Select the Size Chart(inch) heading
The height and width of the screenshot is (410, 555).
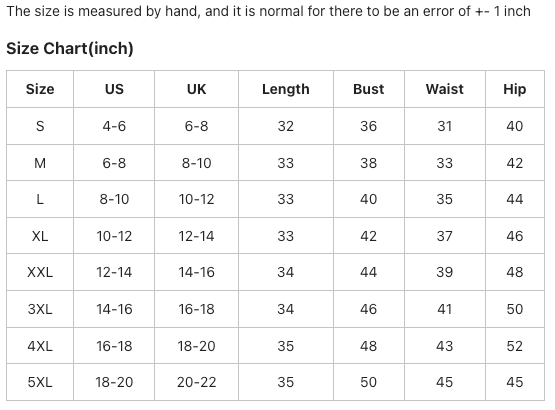70,49
